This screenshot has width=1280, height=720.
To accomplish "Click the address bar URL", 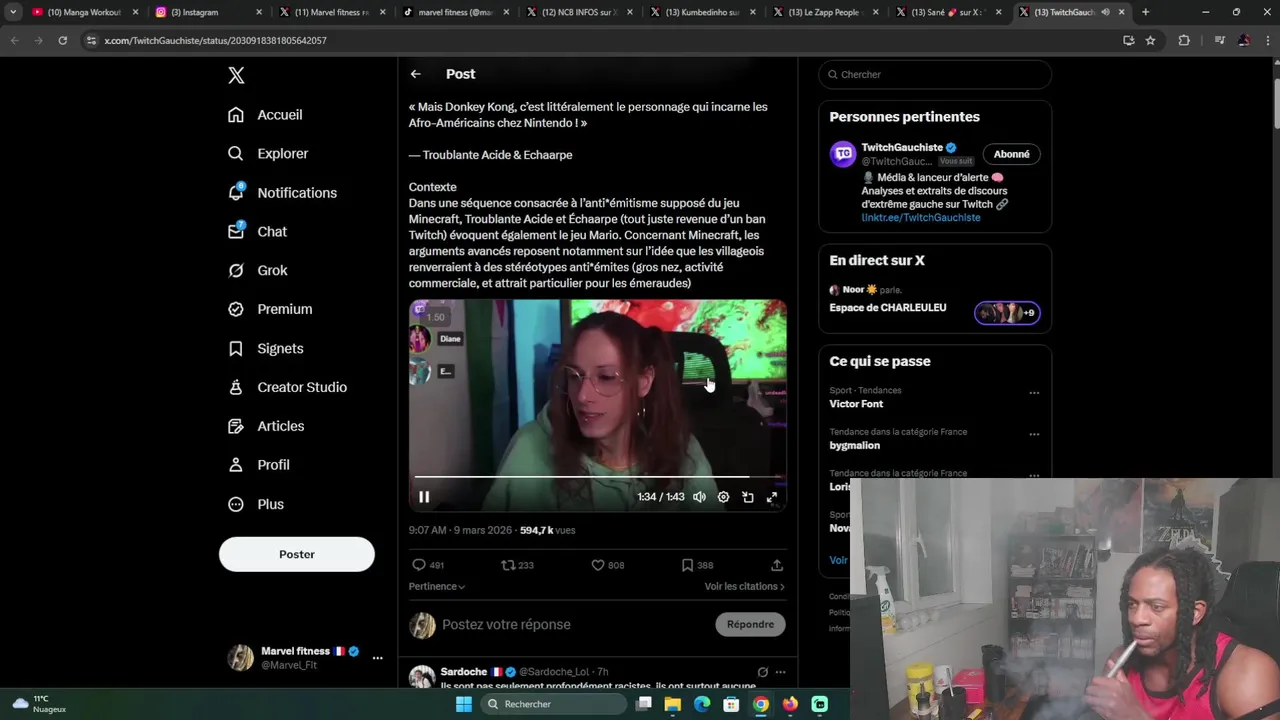I will pos(215,40).
